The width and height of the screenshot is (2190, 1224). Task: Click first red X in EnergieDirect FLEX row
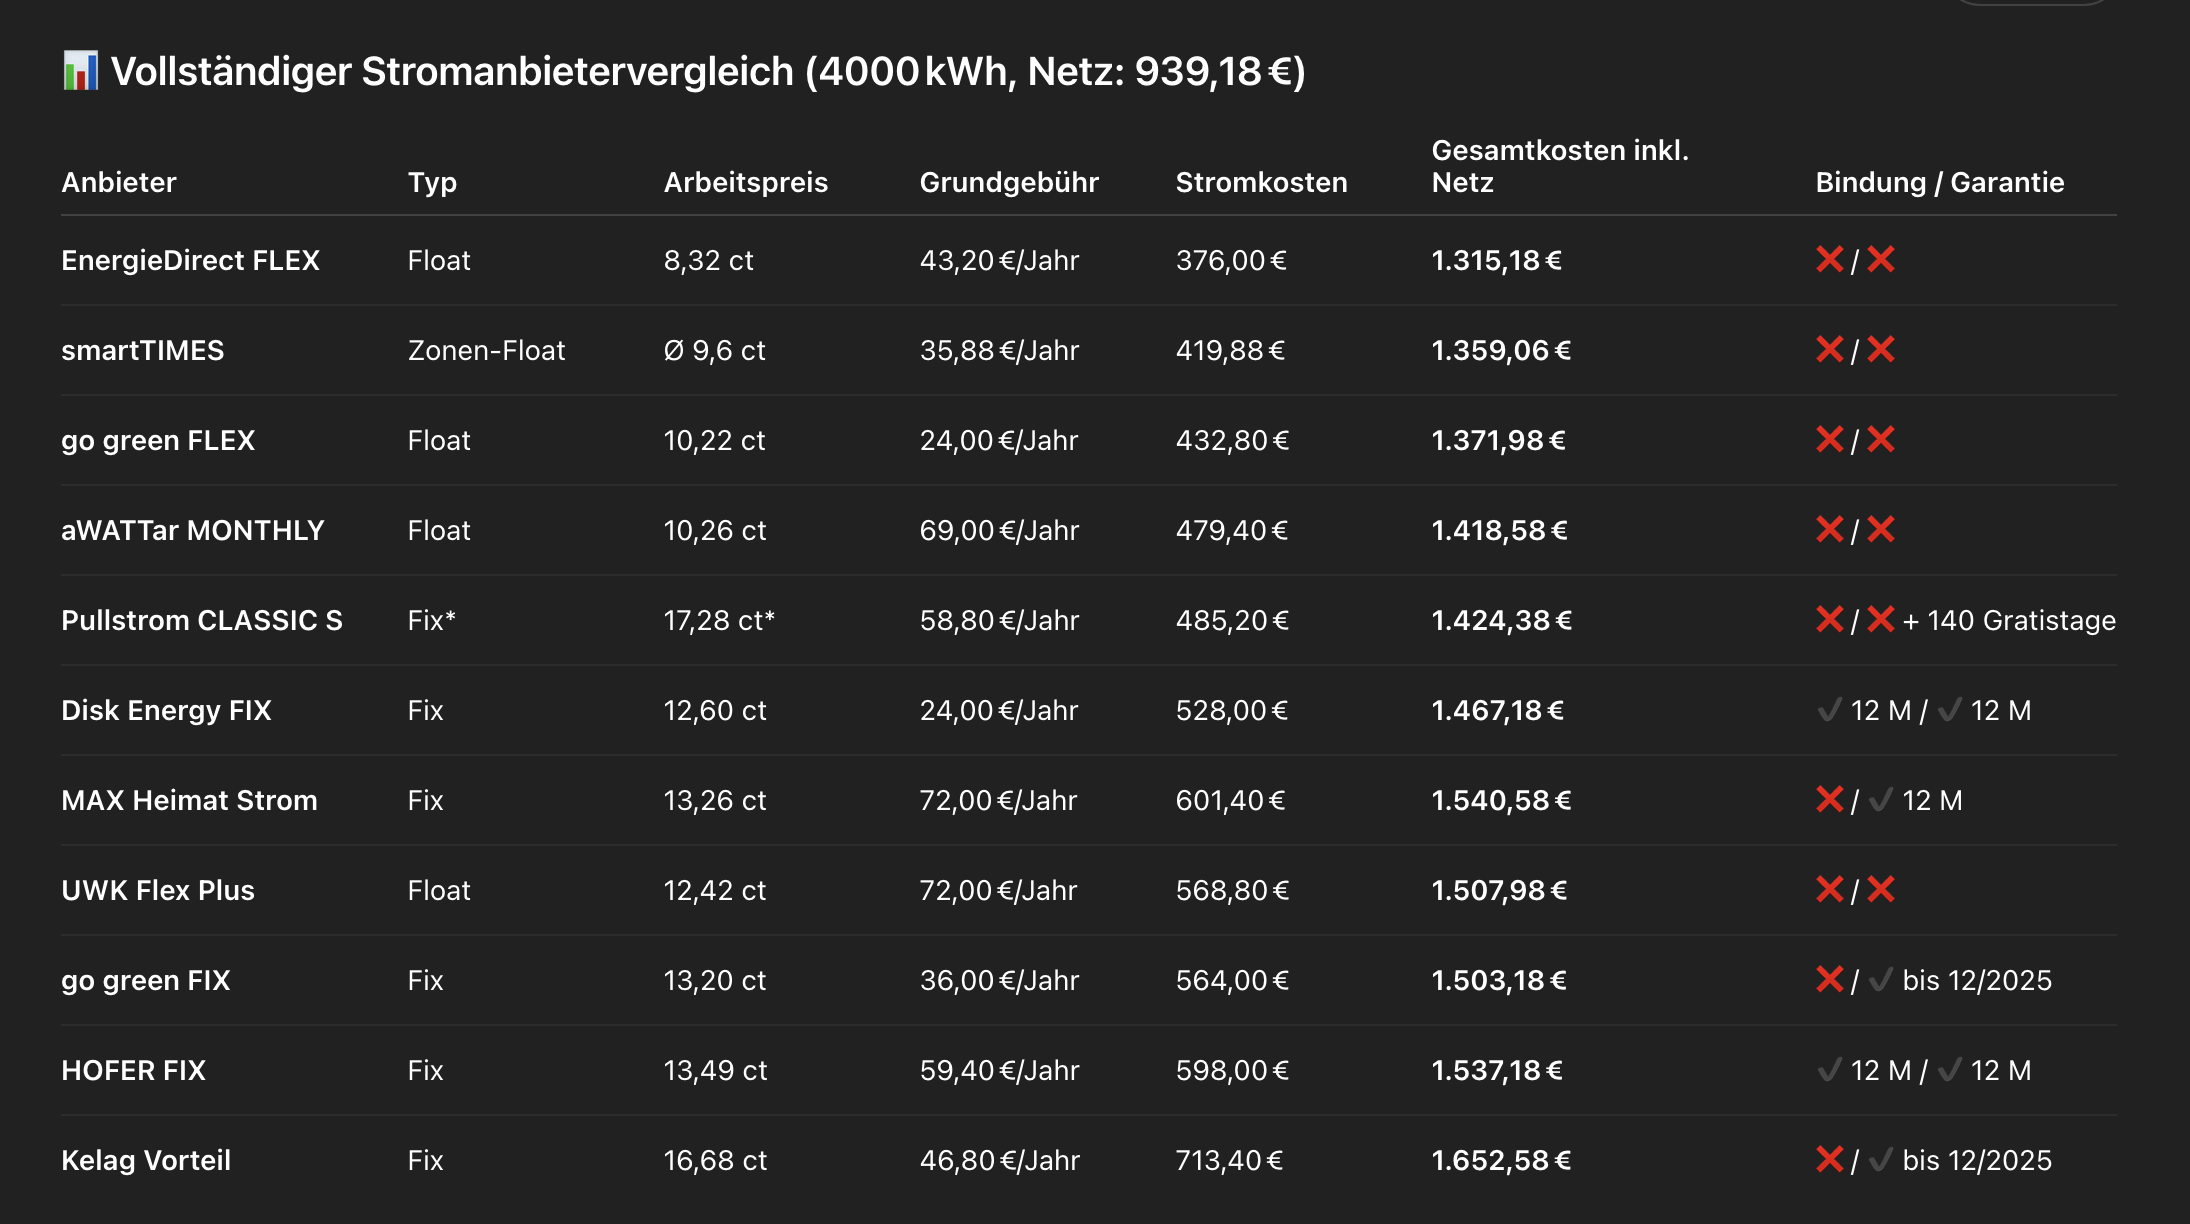(x=1829, y=260)
